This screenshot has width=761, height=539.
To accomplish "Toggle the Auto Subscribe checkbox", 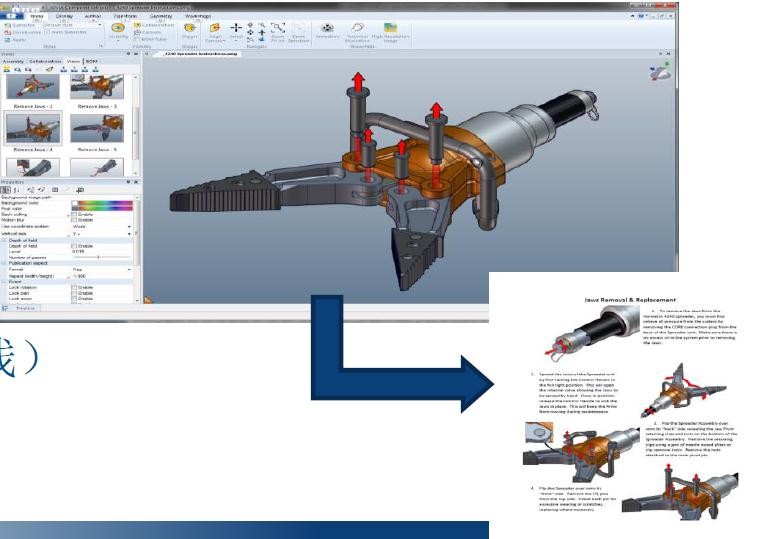I will point(47,32).
